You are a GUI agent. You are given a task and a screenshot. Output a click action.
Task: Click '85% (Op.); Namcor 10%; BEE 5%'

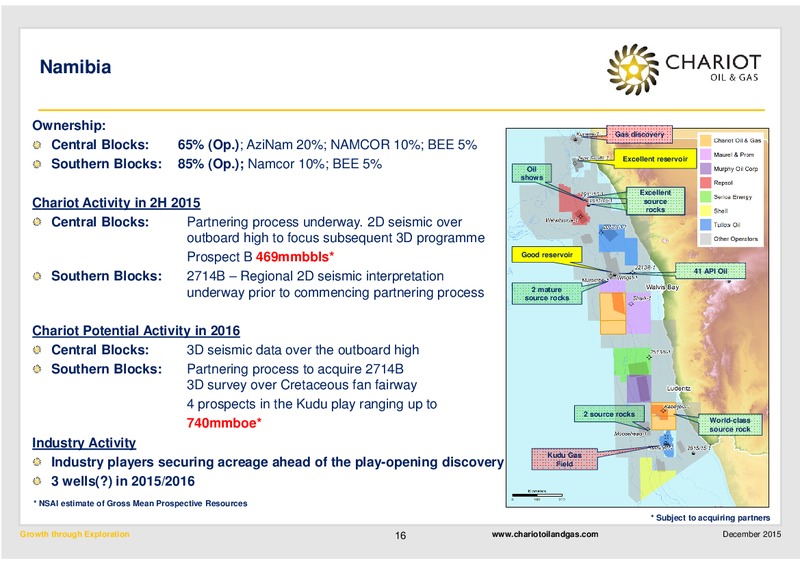tap(280, 164)
